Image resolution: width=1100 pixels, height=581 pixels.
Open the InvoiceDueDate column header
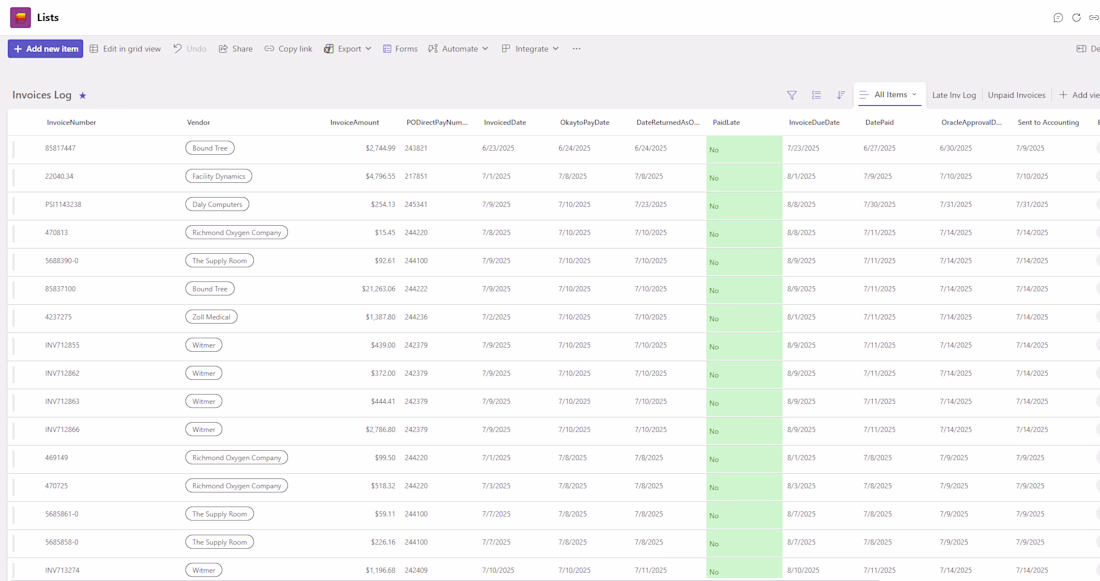(x=814, y=122)
